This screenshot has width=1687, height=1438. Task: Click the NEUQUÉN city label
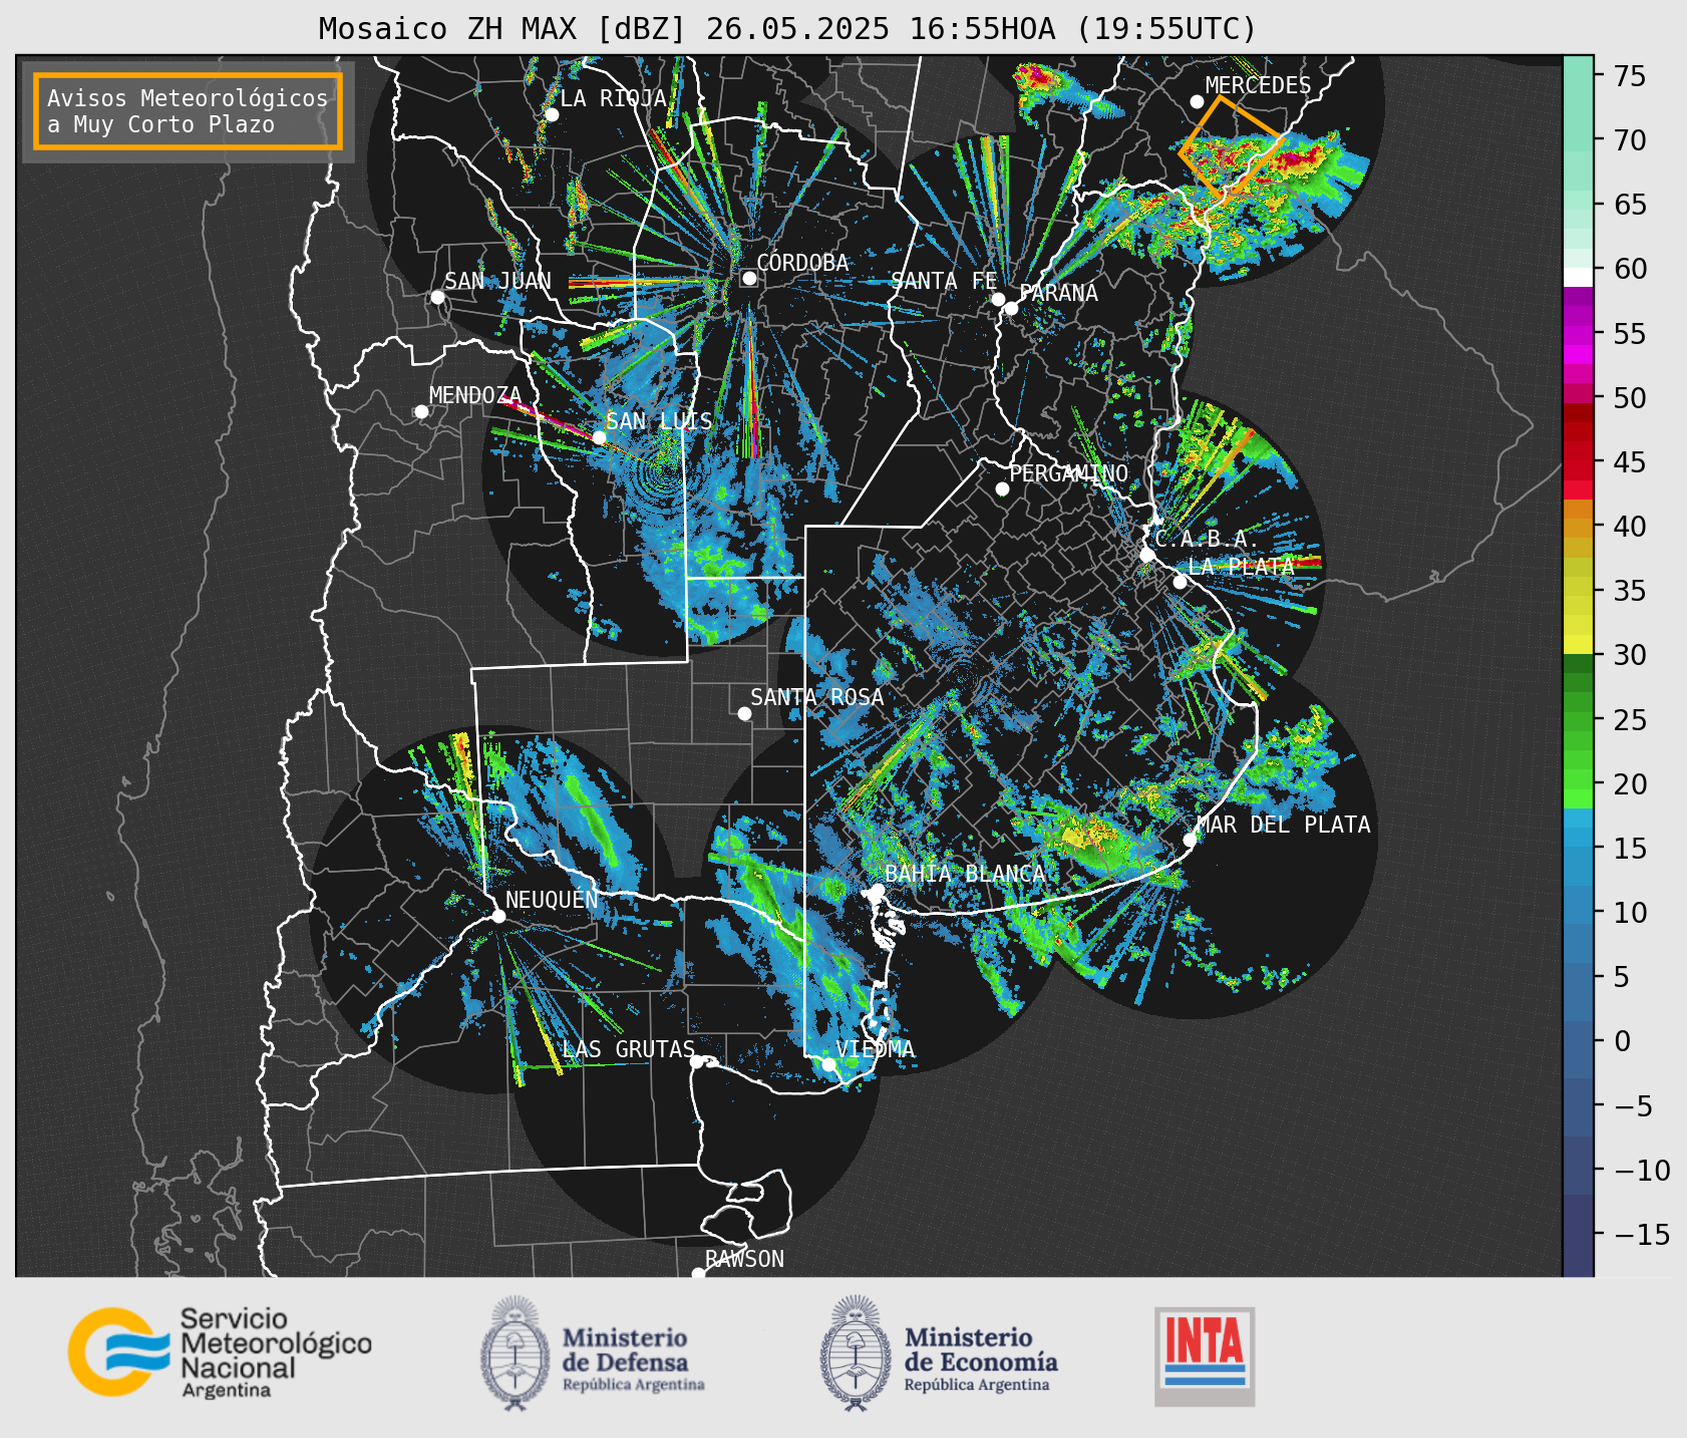pos(552,899)
